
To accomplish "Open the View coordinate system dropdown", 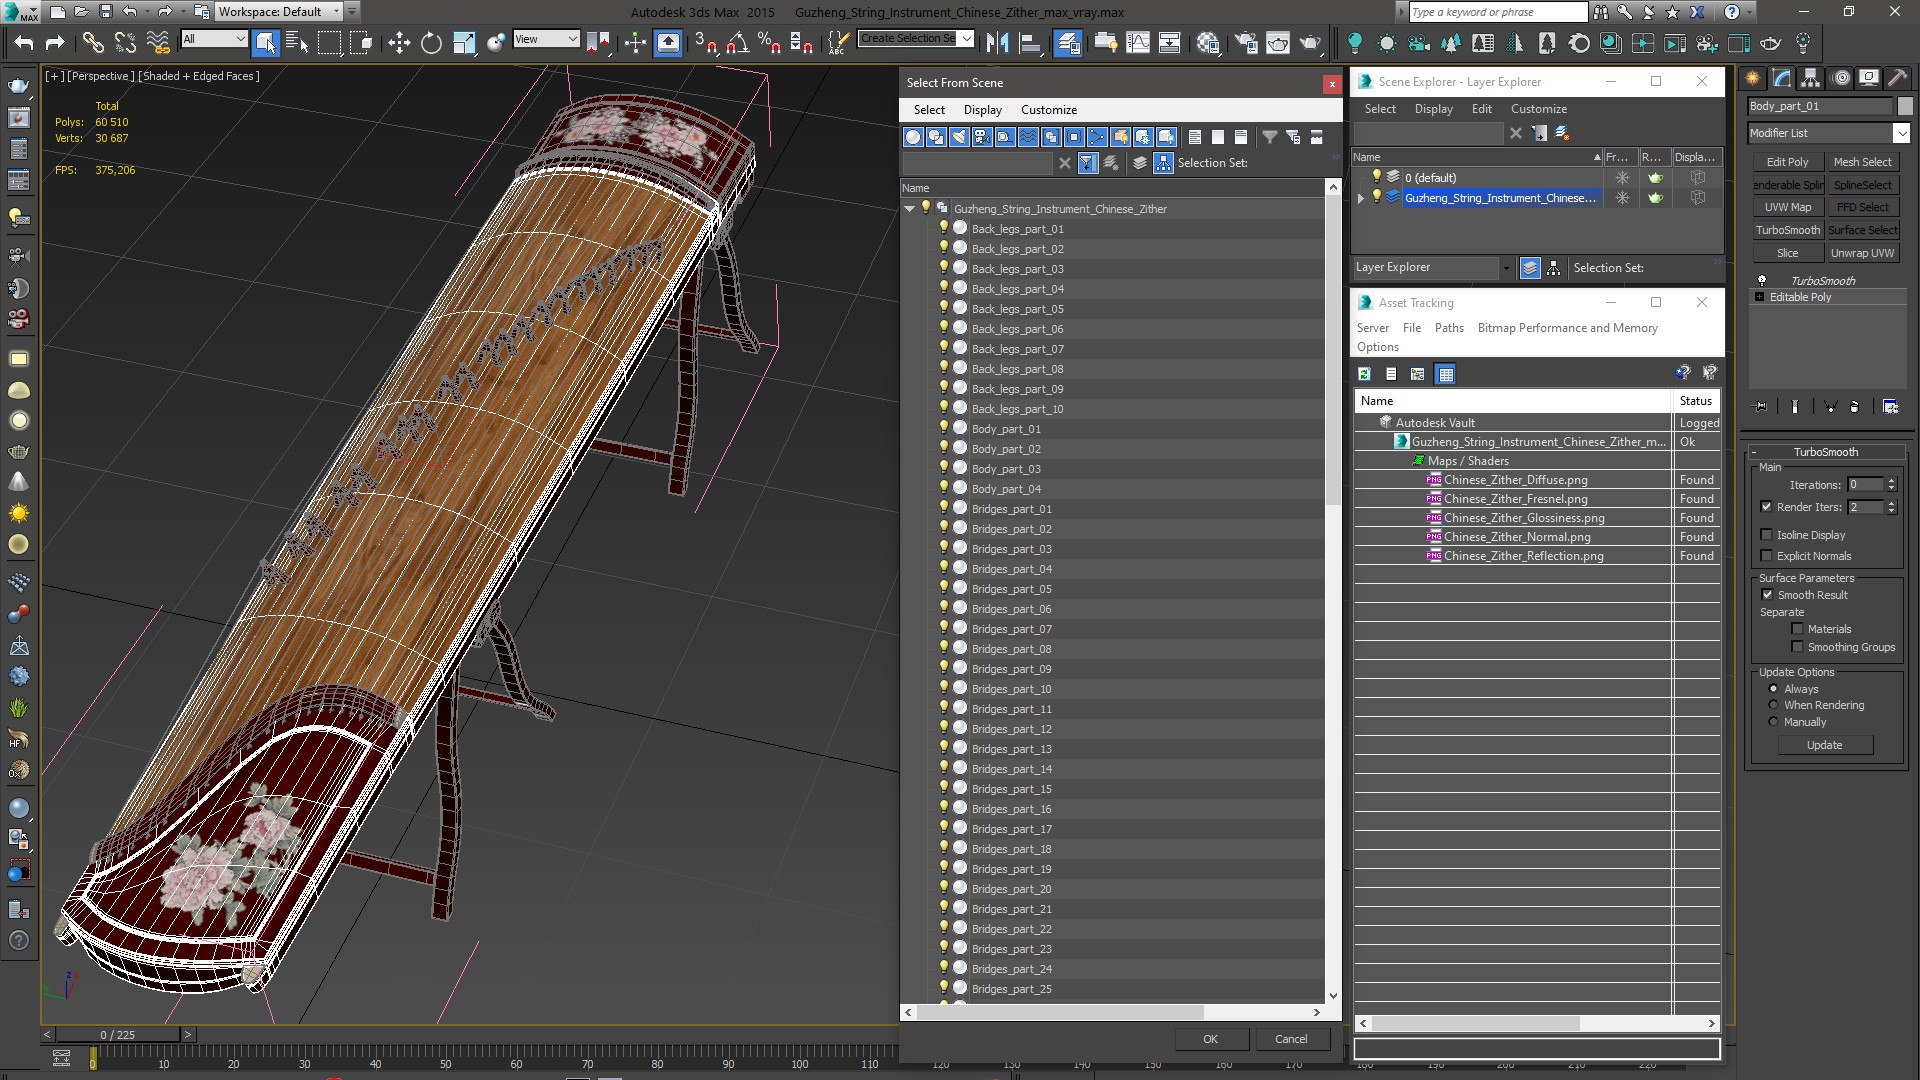I will tap(546, 39).
